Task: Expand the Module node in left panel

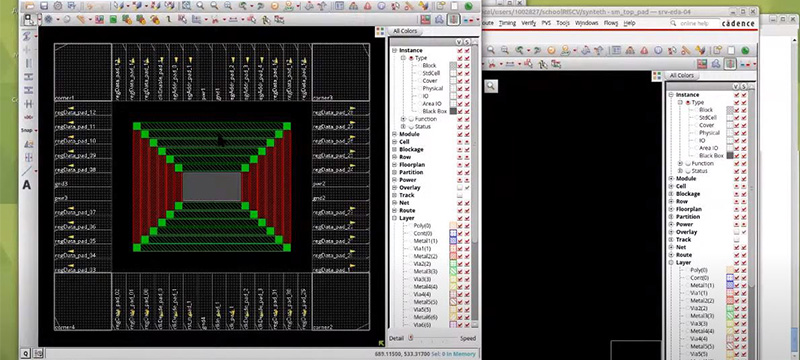Action: click(394, 134)
